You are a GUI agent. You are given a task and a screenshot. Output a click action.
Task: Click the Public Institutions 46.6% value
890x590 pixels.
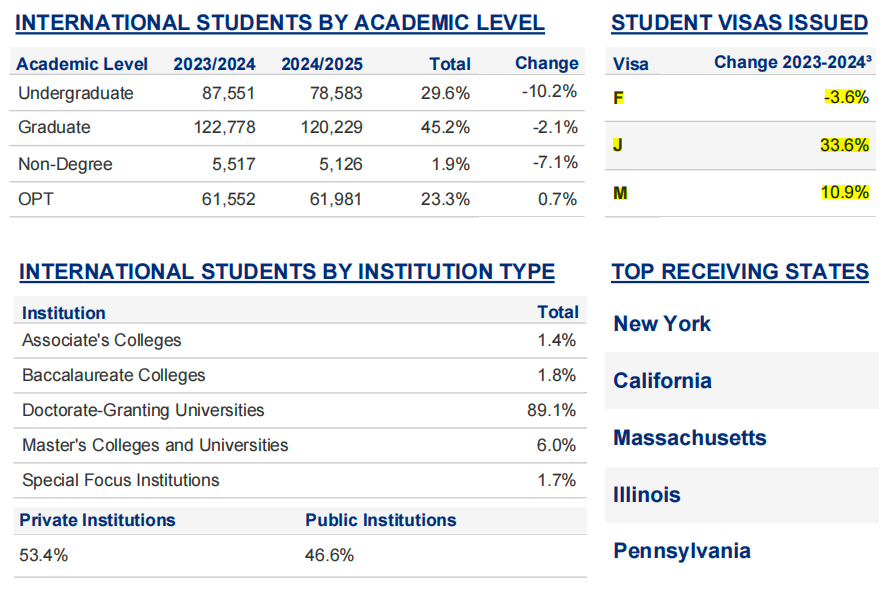(329, 556)
